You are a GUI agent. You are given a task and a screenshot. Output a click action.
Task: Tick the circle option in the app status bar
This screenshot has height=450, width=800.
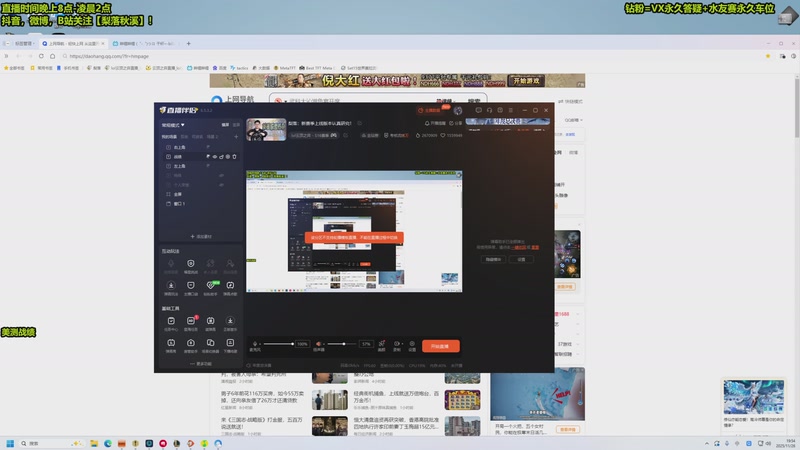click(x=248, y=365)
